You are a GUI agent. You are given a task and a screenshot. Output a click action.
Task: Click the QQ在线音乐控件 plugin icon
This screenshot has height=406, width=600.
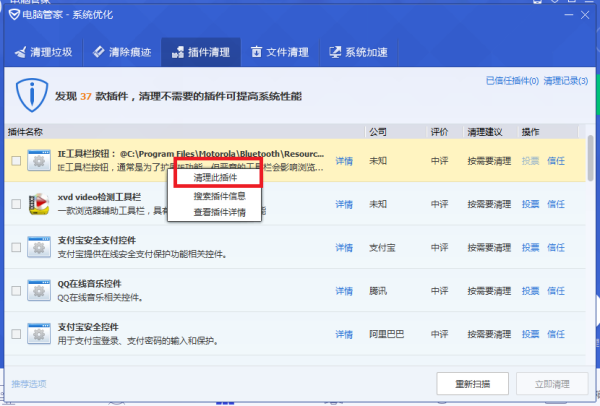point(40,290)
